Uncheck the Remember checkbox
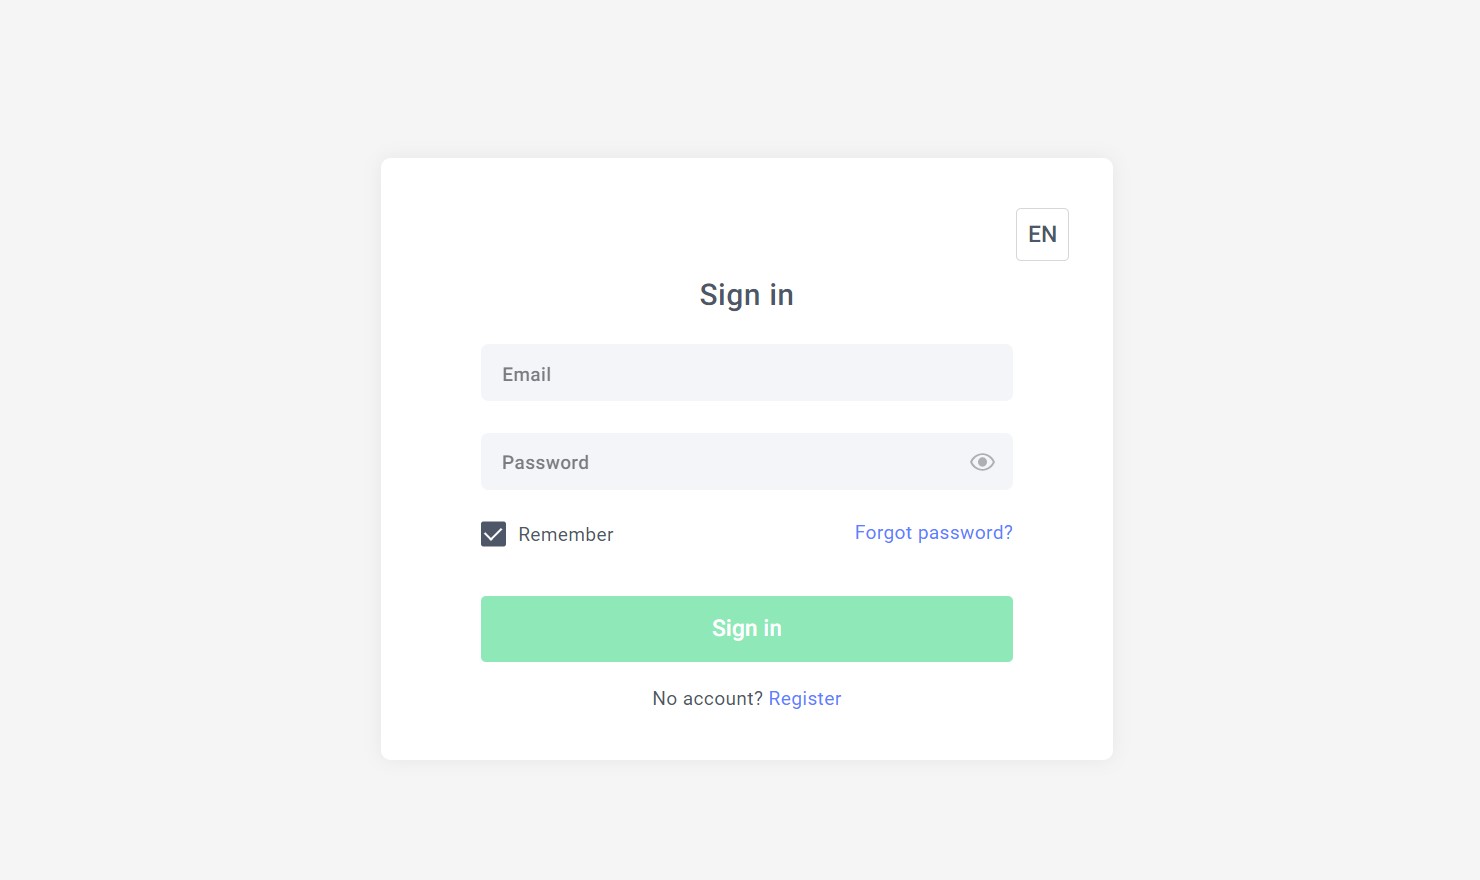The height and width of the screenshot is (880, 1480). point(493,534)
